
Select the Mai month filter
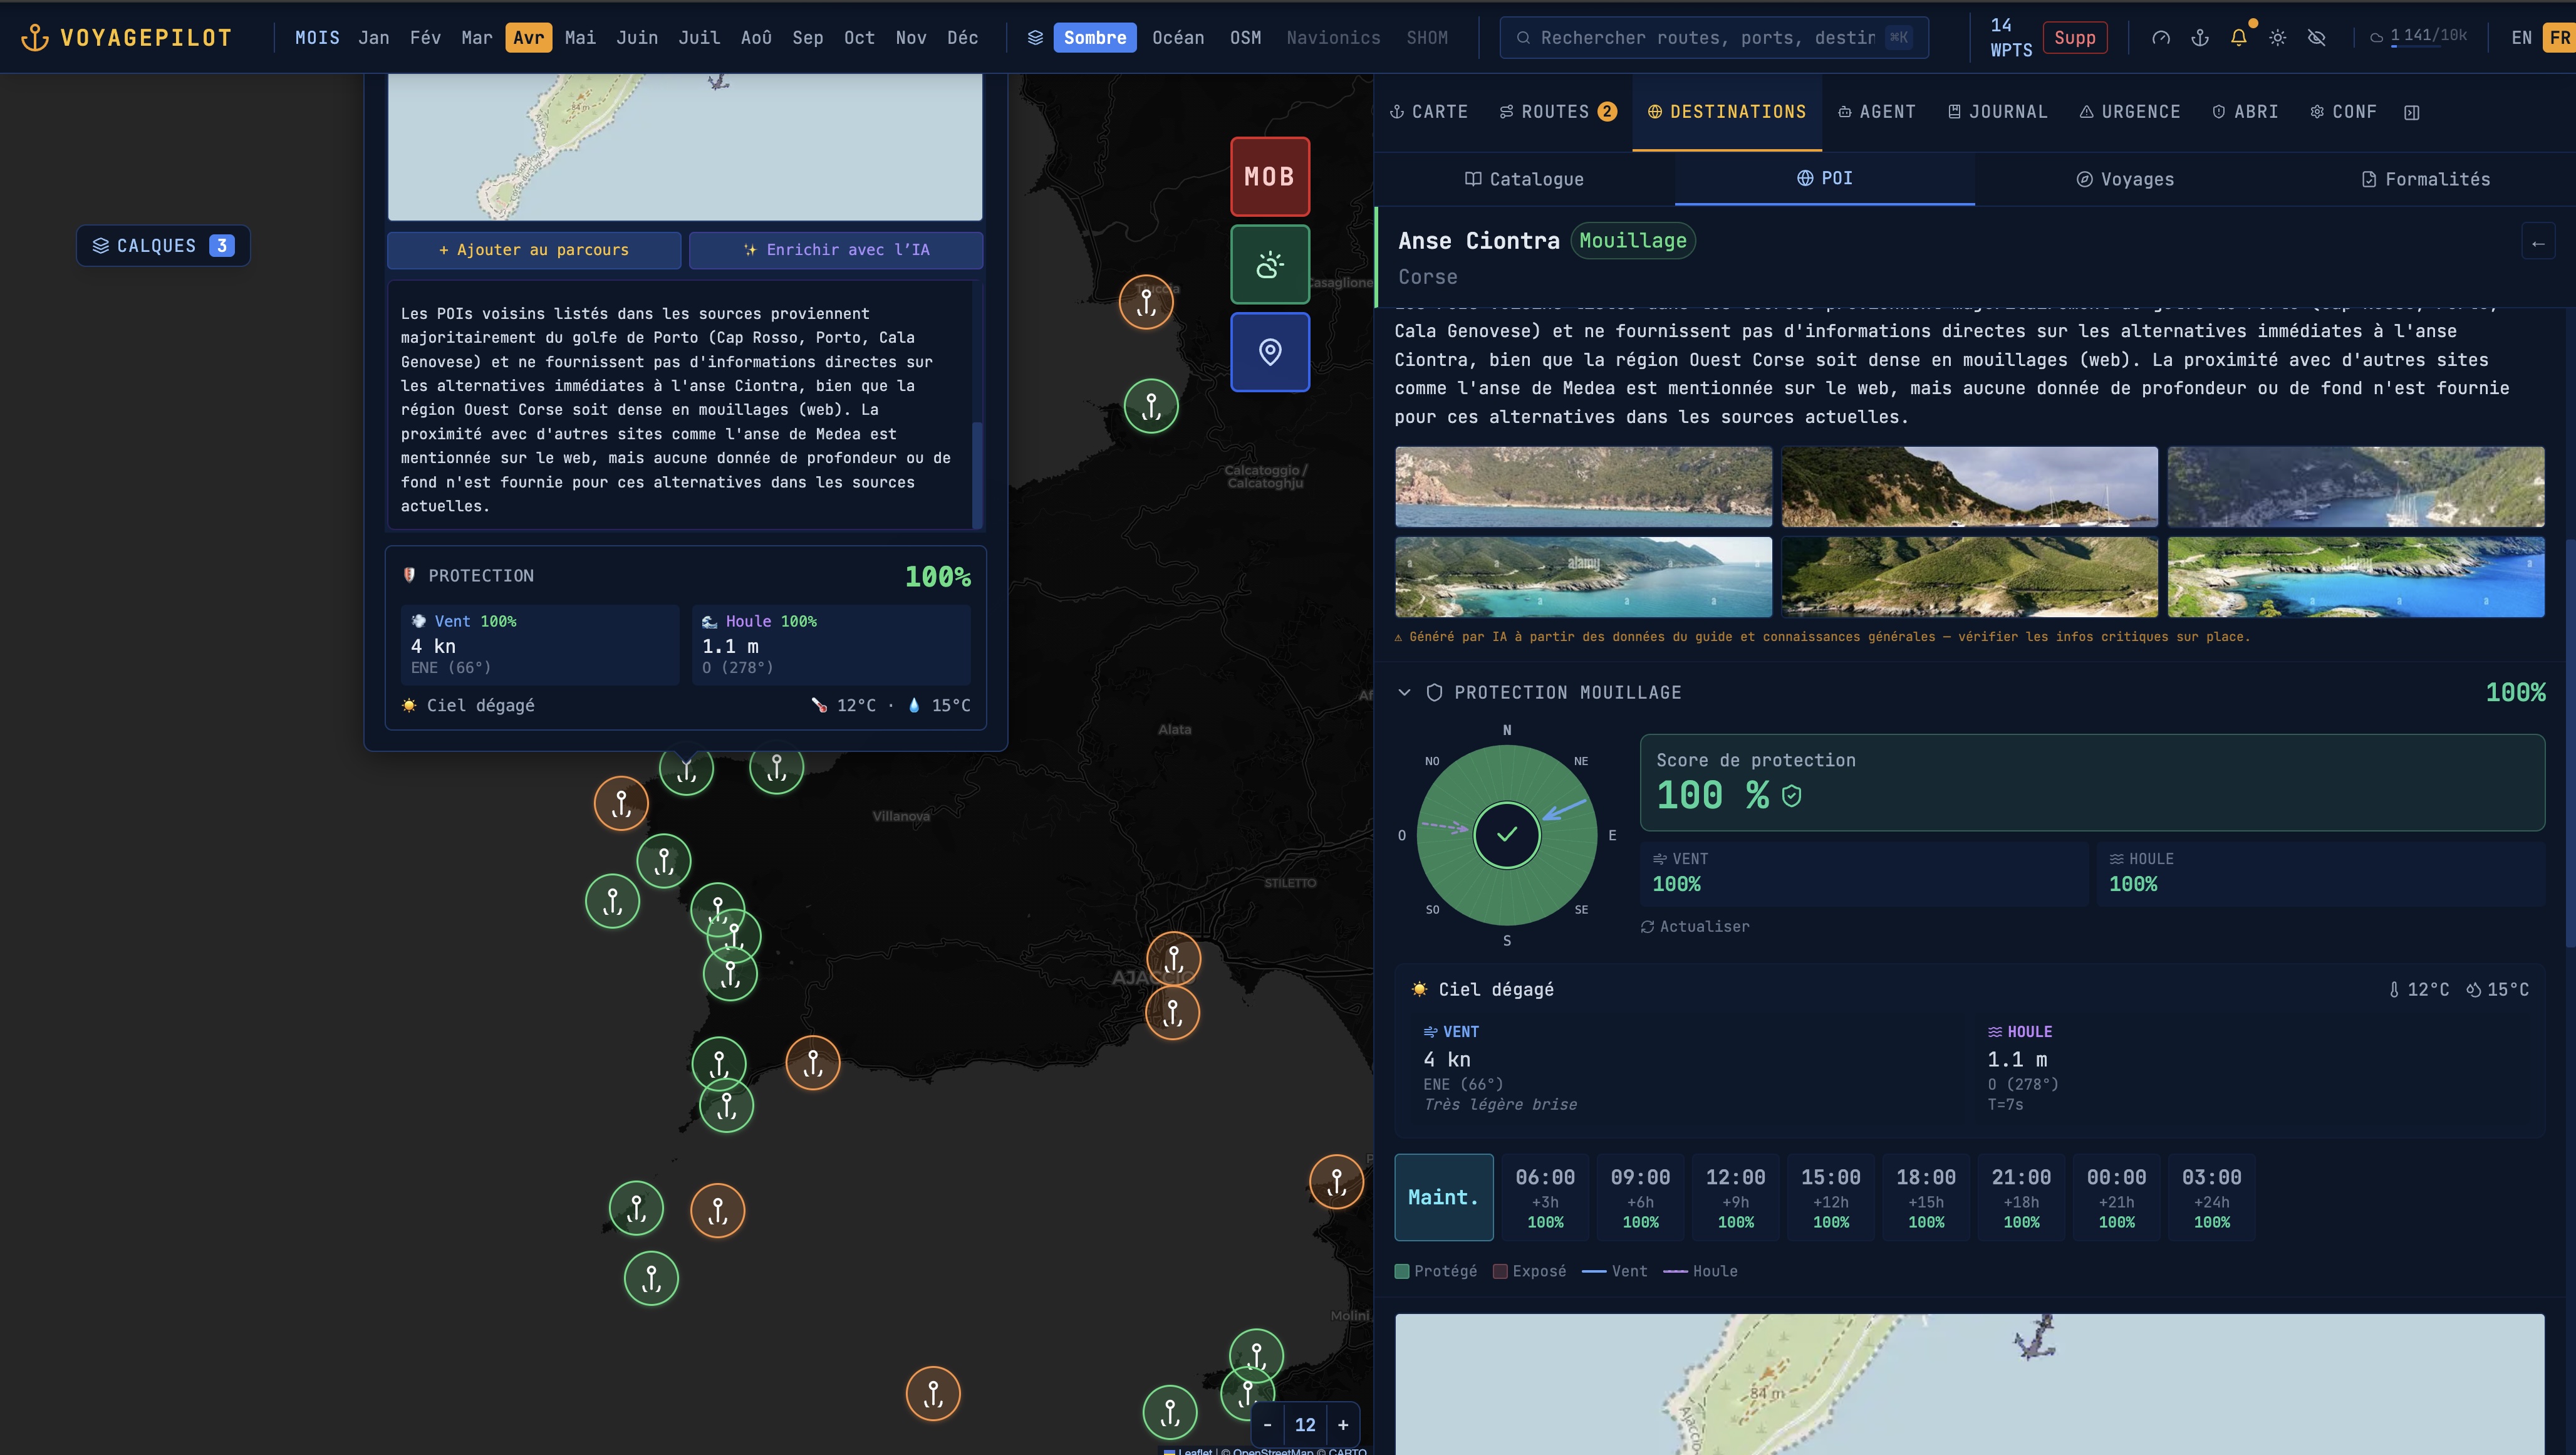point(580,38)
